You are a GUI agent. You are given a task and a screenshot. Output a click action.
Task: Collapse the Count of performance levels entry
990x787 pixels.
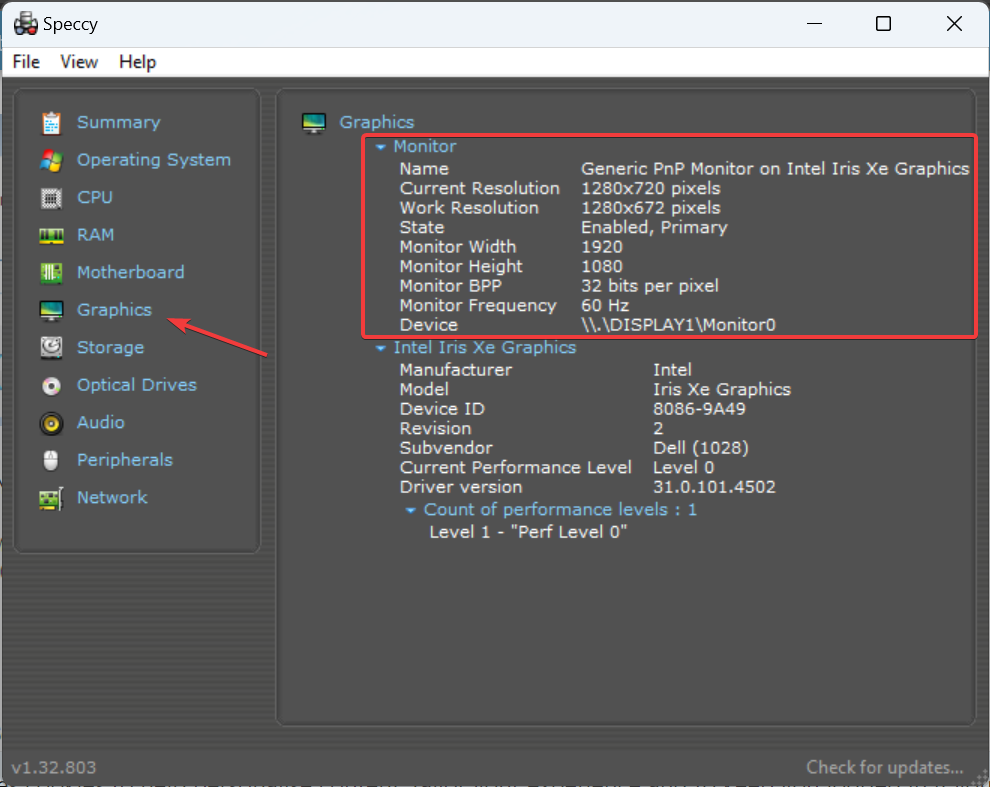[x=410, y=509]
